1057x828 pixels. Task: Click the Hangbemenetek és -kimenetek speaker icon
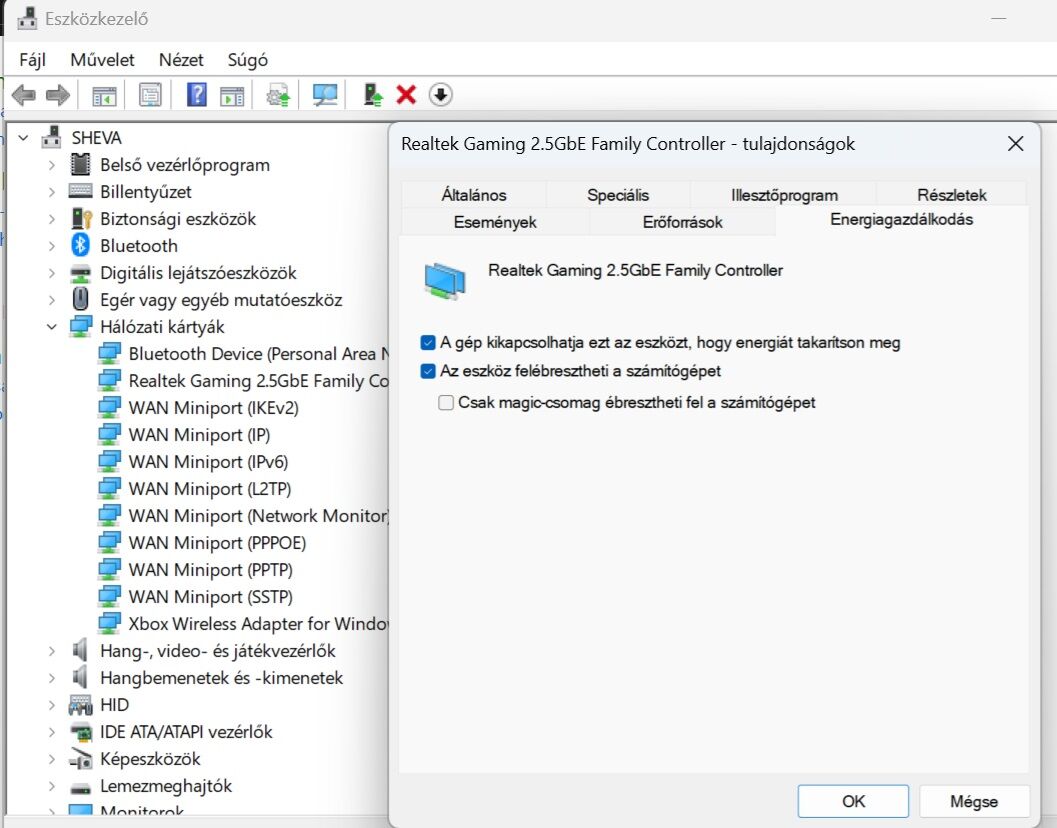[x=80, y=678]
